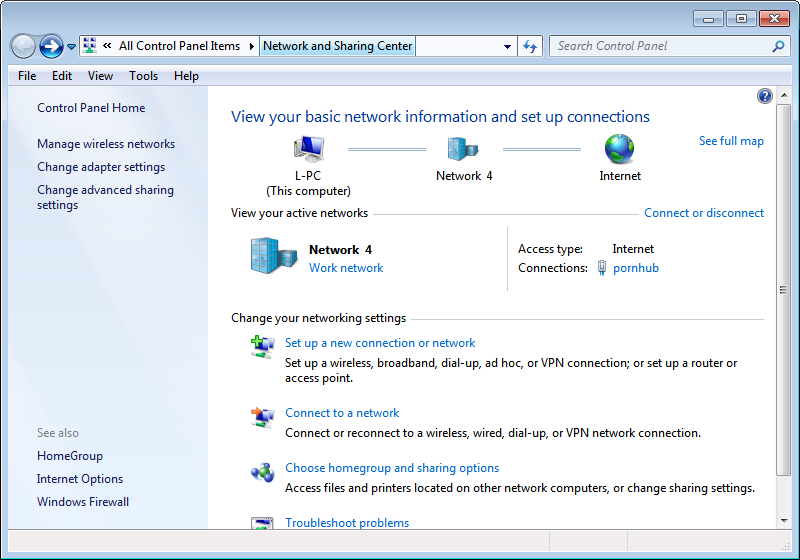Click the Network and Sharing Center breadcrumb

click(337, 46)
